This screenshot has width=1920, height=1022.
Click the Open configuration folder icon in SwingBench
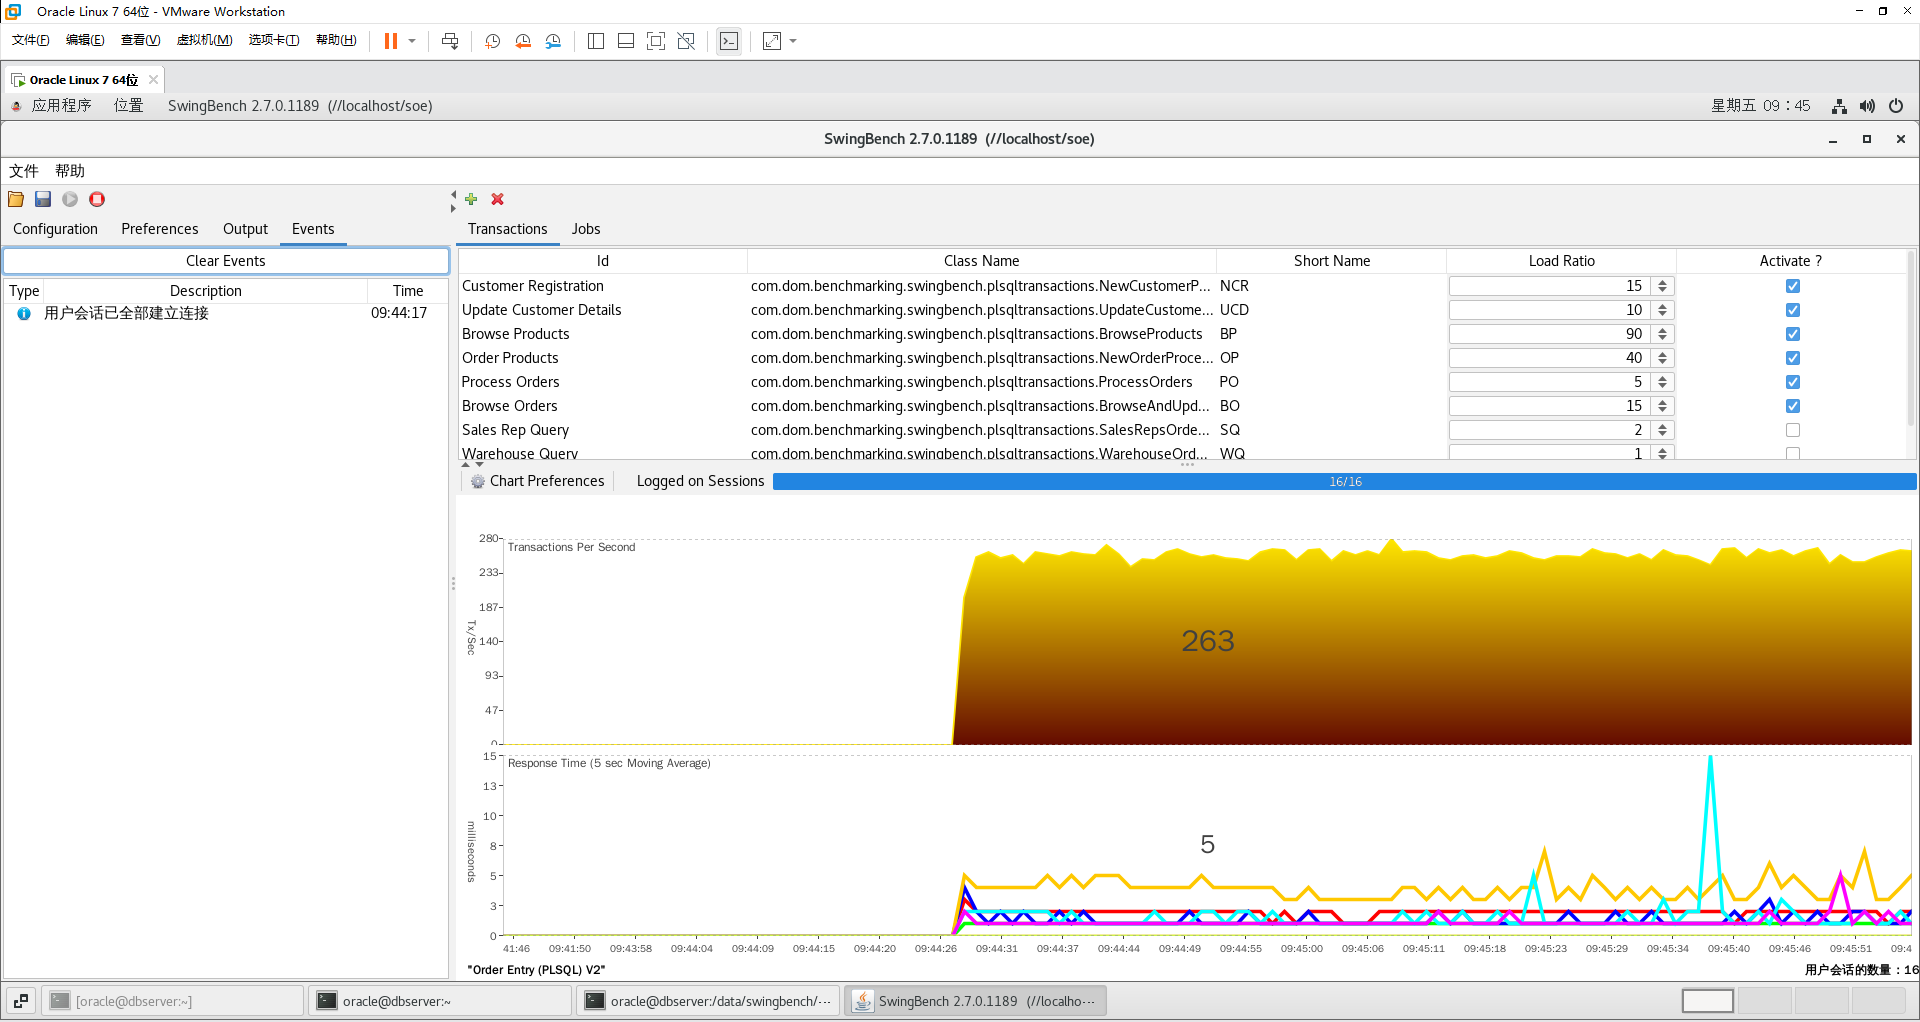pyautogui.click(x=16, y=199)
